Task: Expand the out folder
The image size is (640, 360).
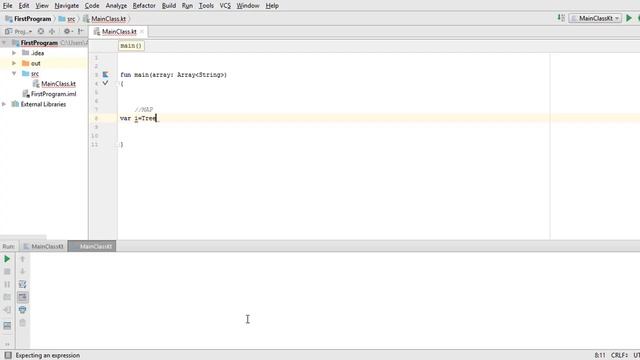Action: pos(14,63)
